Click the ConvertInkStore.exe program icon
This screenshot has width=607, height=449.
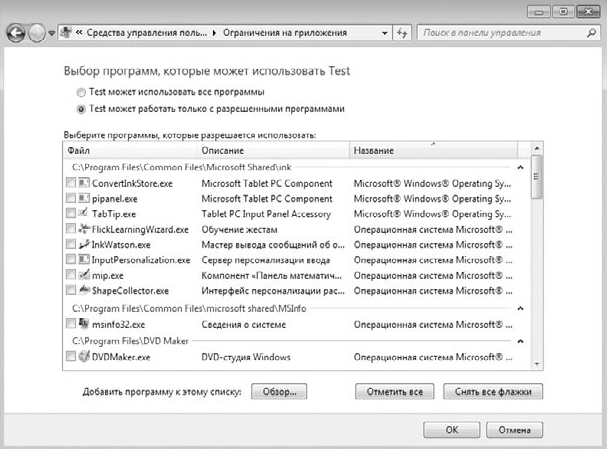pos(84,182)
